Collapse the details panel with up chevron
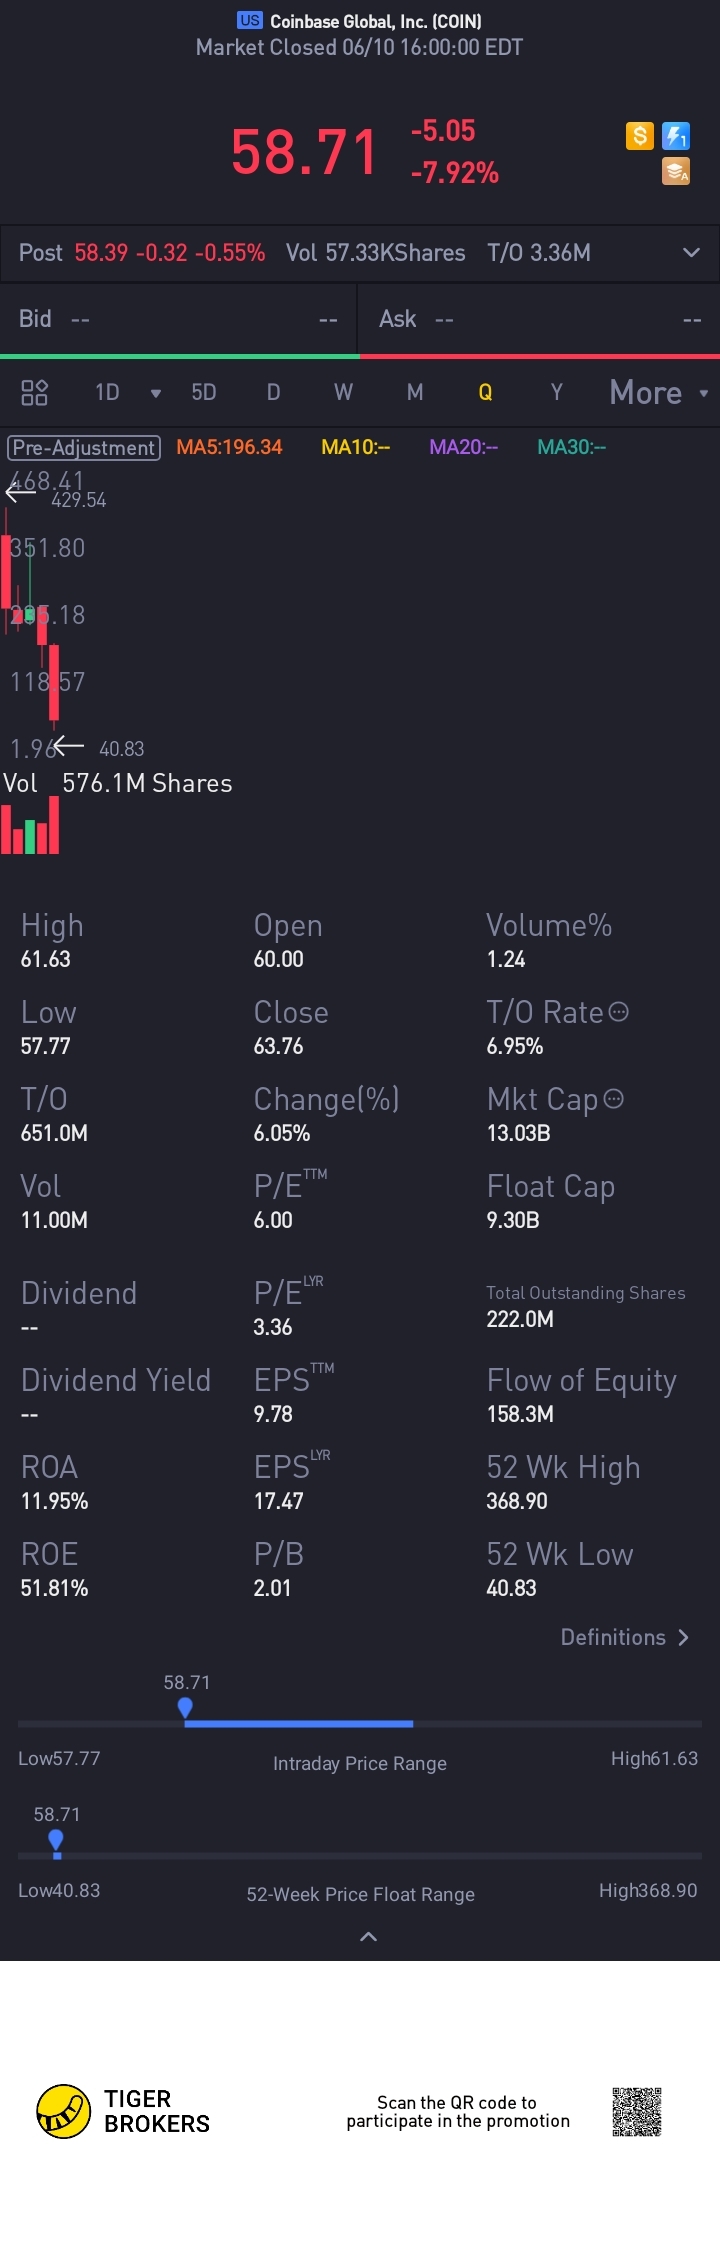720x2263 pixels. click(x=368, y=1937)
